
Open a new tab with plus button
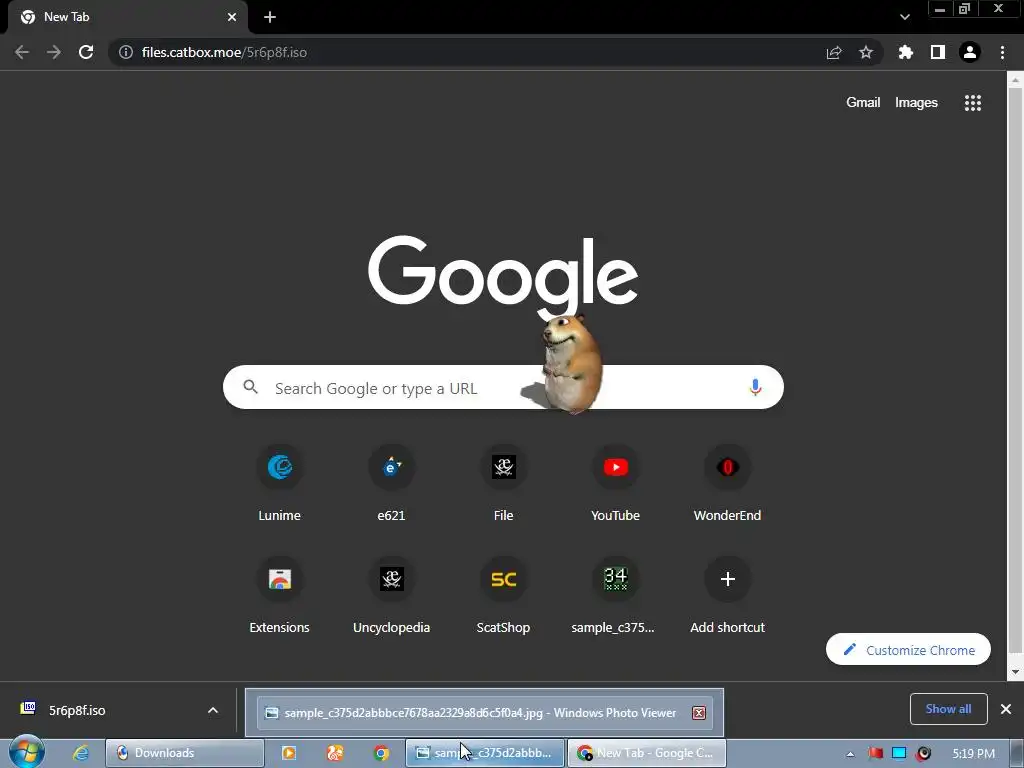click(x=270, y=17)
